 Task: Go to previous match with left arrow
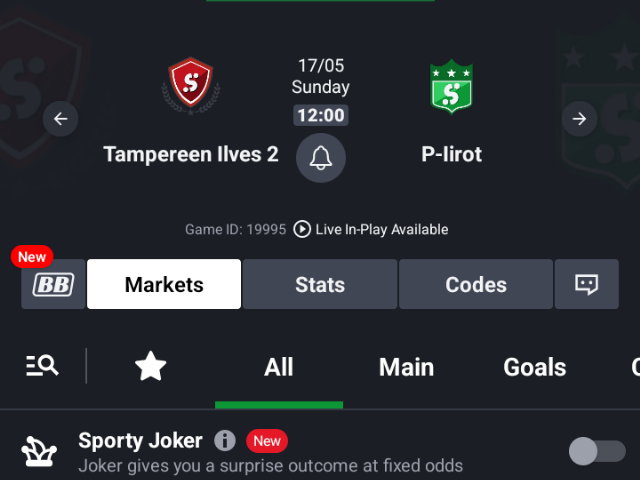pos(60,119)
